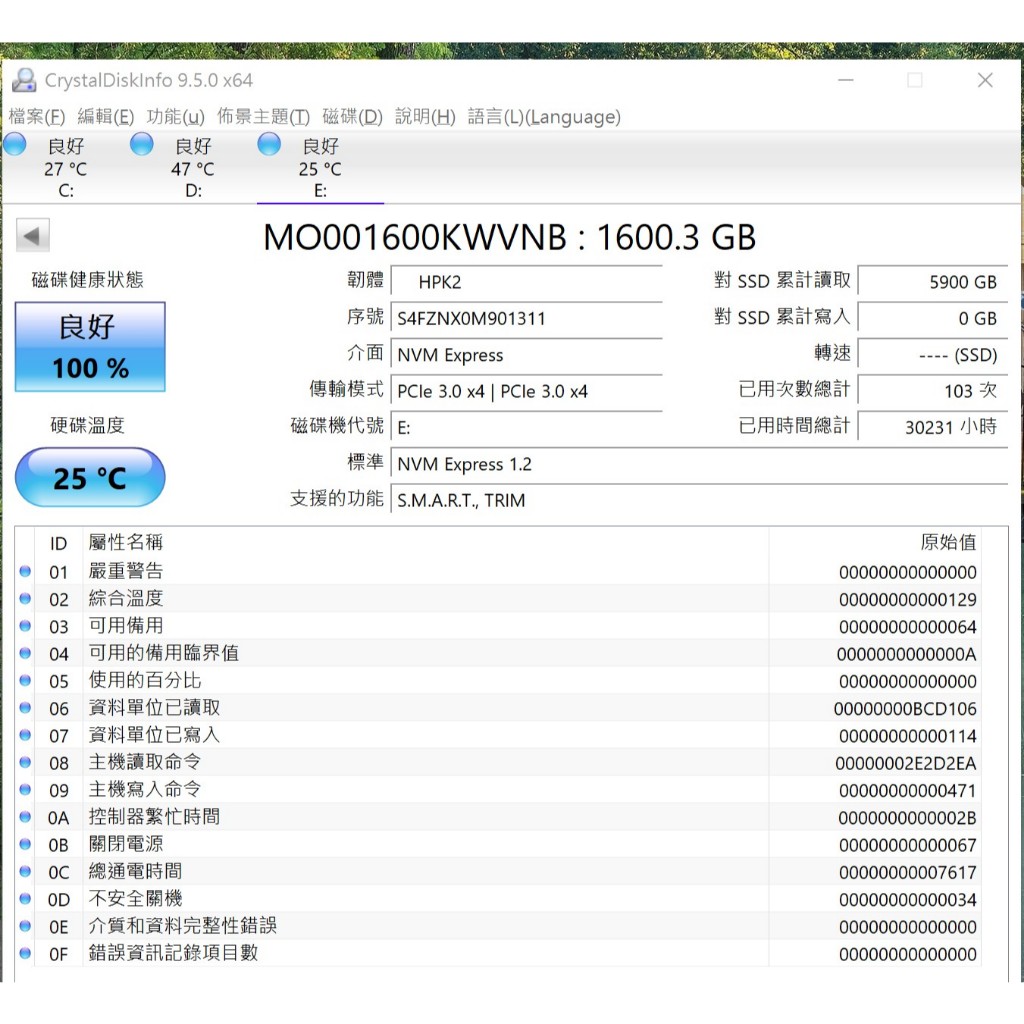The height and width of the screenshot is (1024, 1024).
Task: Select the 0E 介質和資料完整性錯誤 attribute row
Action: [x=400, y=927]
